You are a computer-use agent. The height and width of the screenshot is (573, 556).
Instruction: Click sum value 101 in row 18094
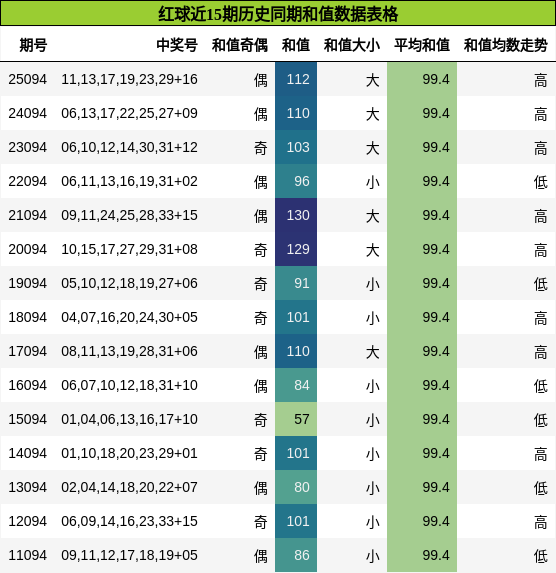(x=296, y=317)
